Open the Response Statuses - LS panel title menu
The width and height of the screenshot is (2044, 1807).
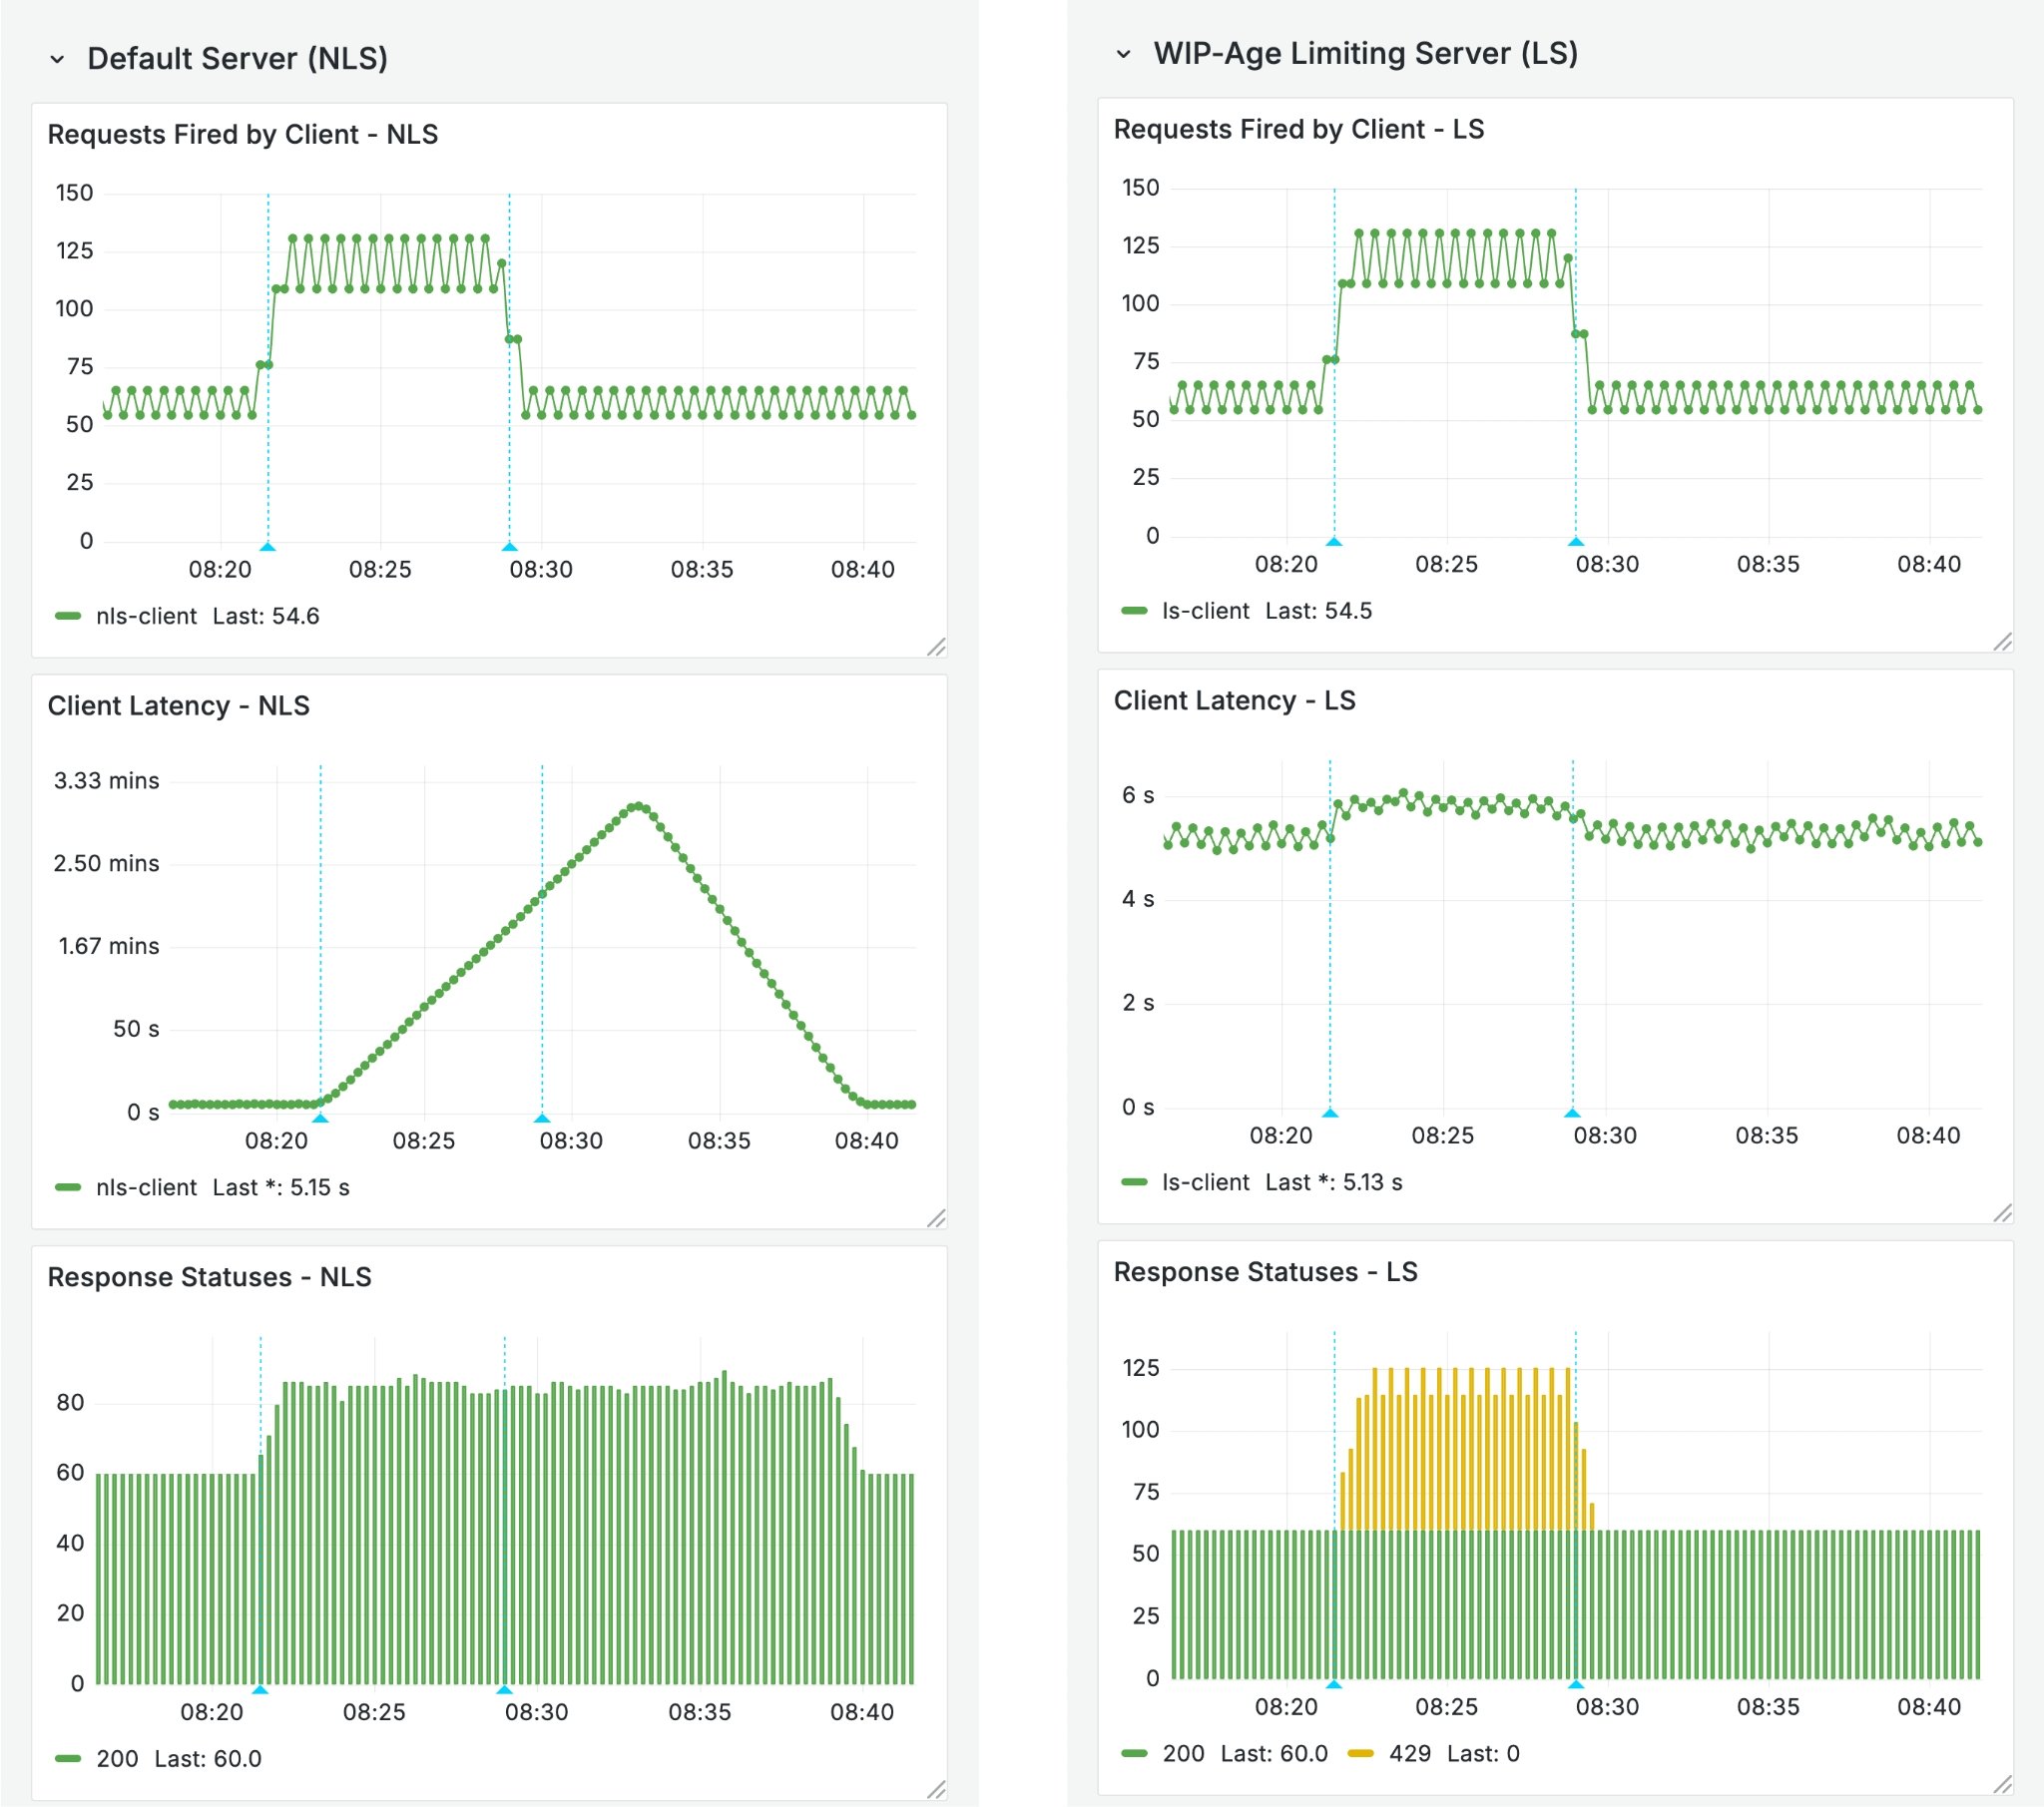tap(1265, 1271)
